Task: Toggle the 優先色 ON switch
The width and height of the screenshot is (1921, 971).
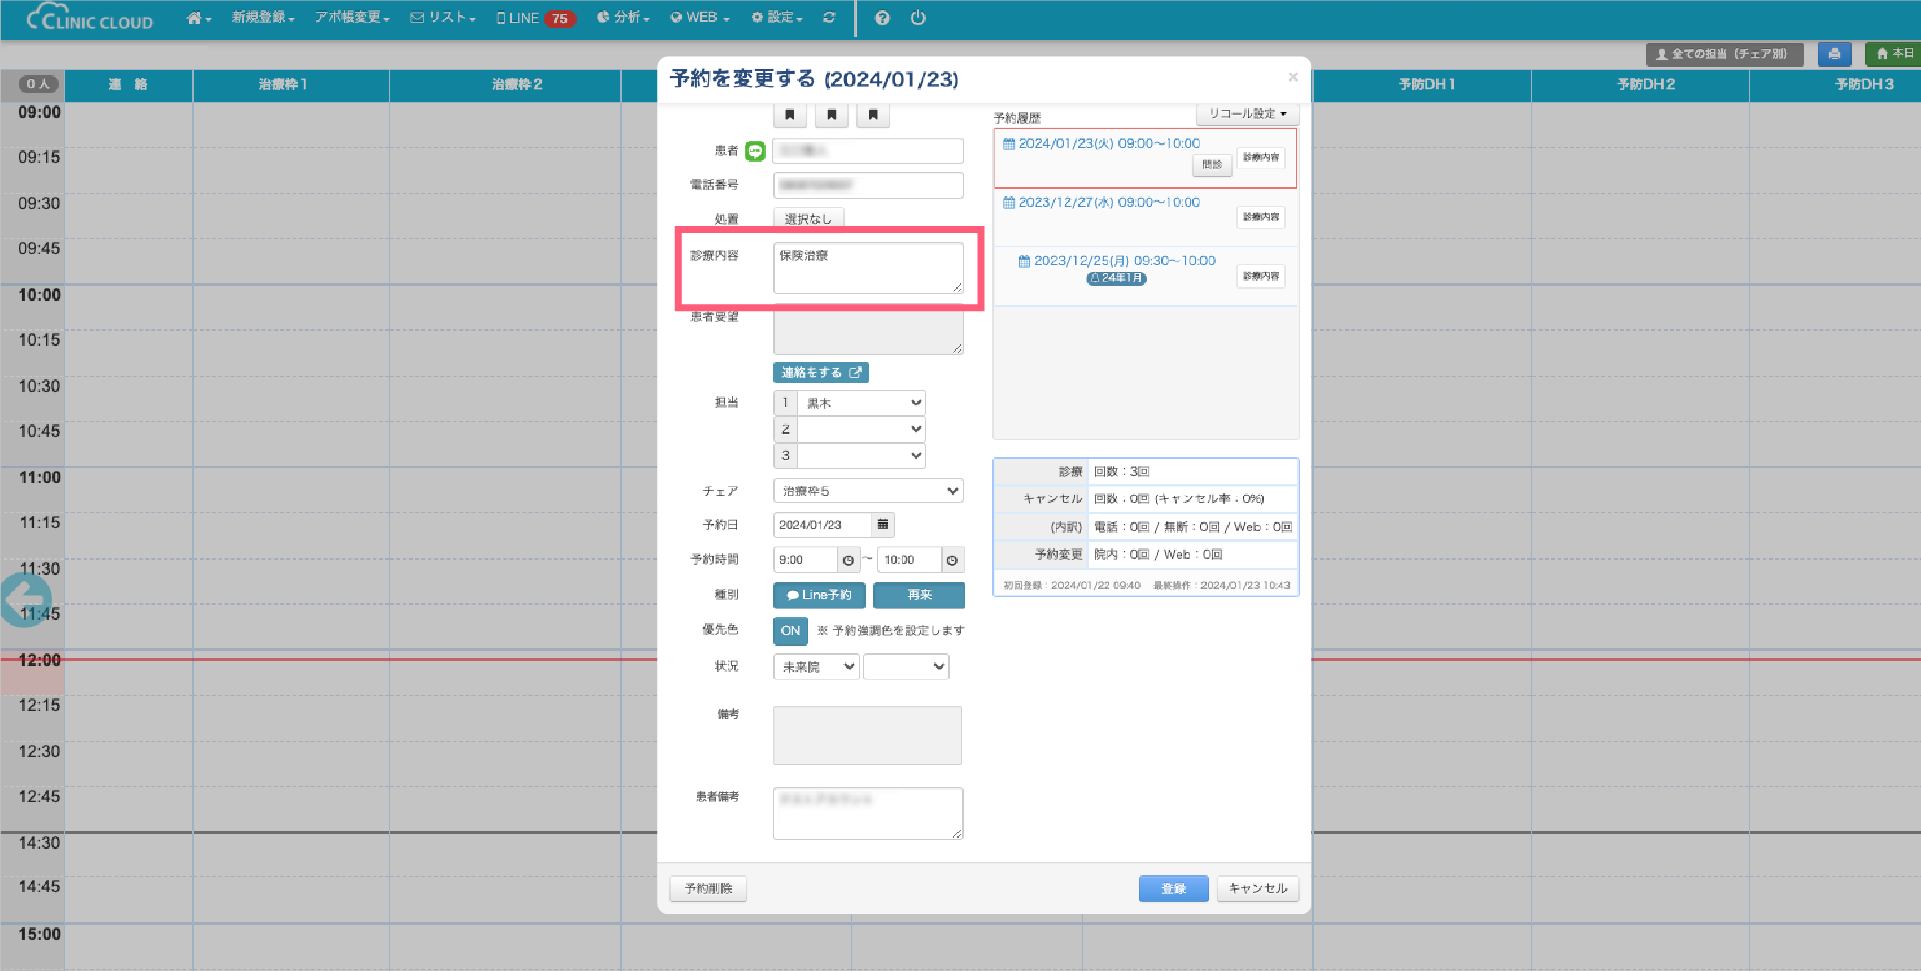Action: tap(790, 631)
